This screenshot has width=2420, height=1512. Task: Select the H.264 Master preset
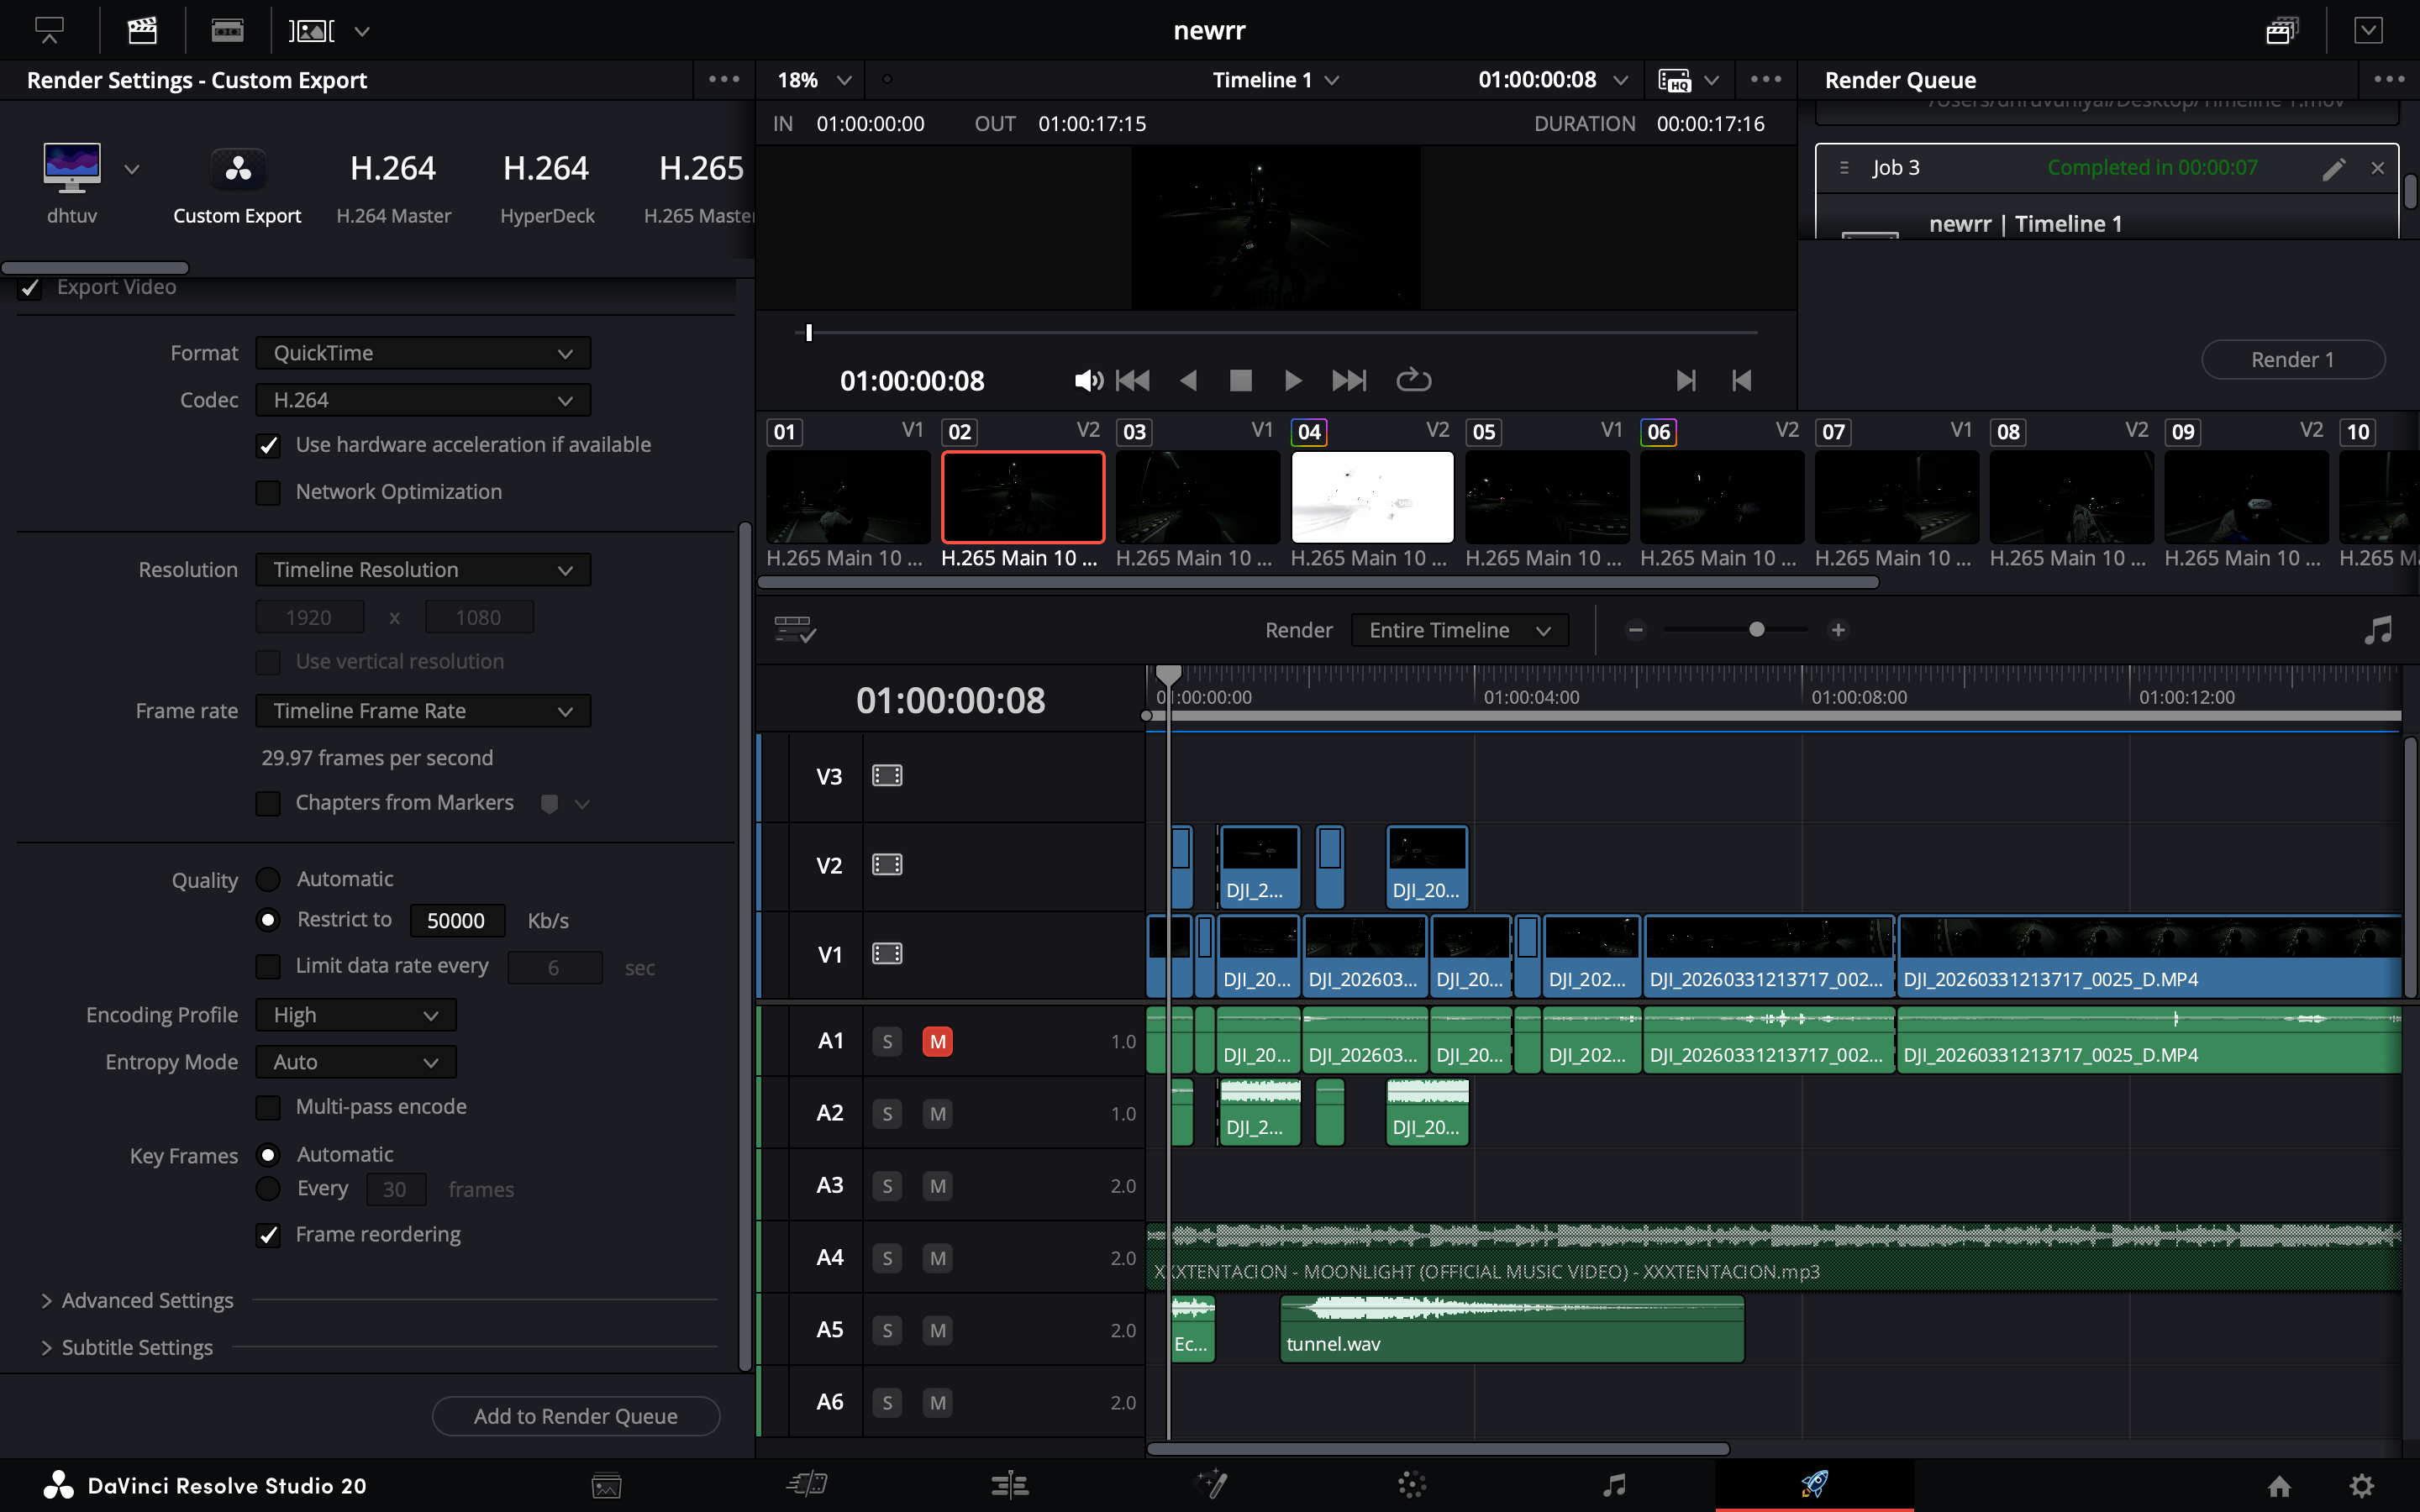(x=393, y=187)
